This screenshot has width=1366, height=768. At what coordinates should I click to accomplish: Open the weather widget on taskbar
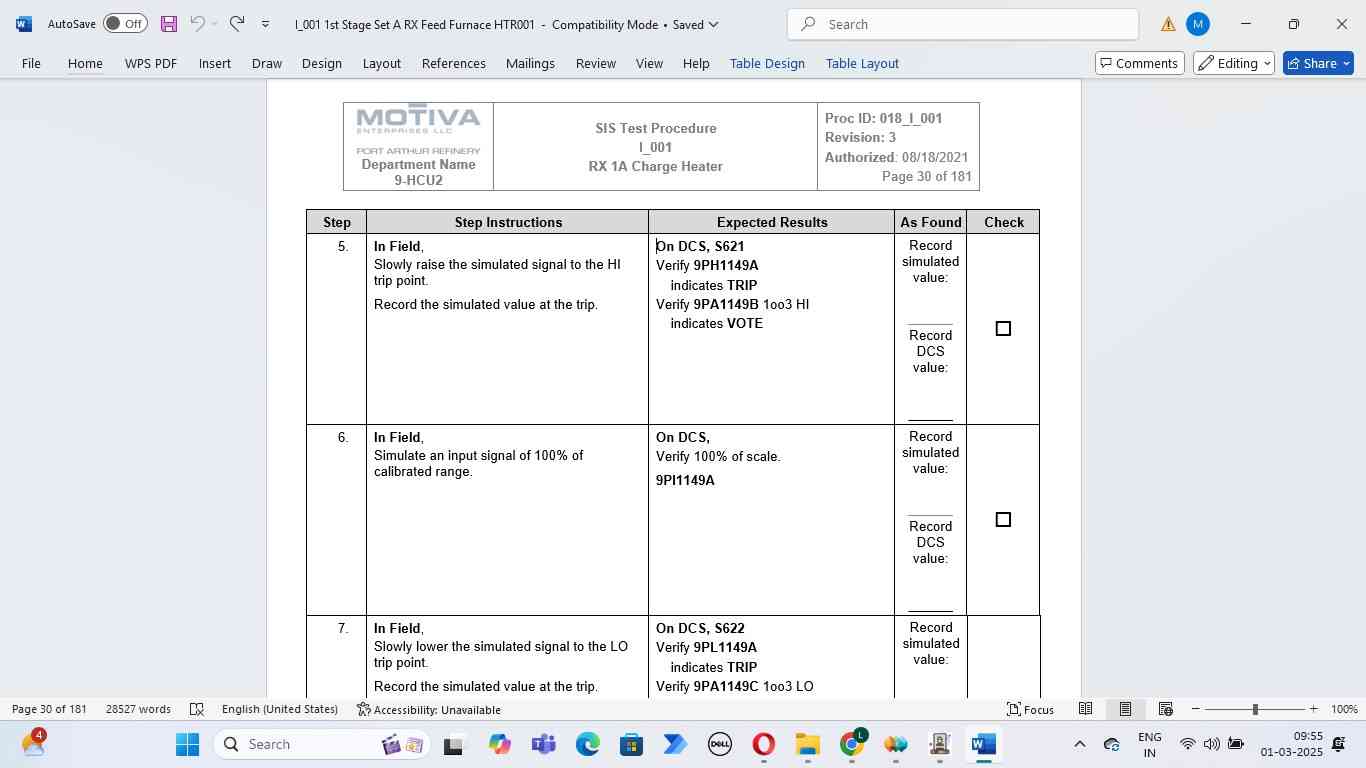pyautogui.click(x=32, y=742)
